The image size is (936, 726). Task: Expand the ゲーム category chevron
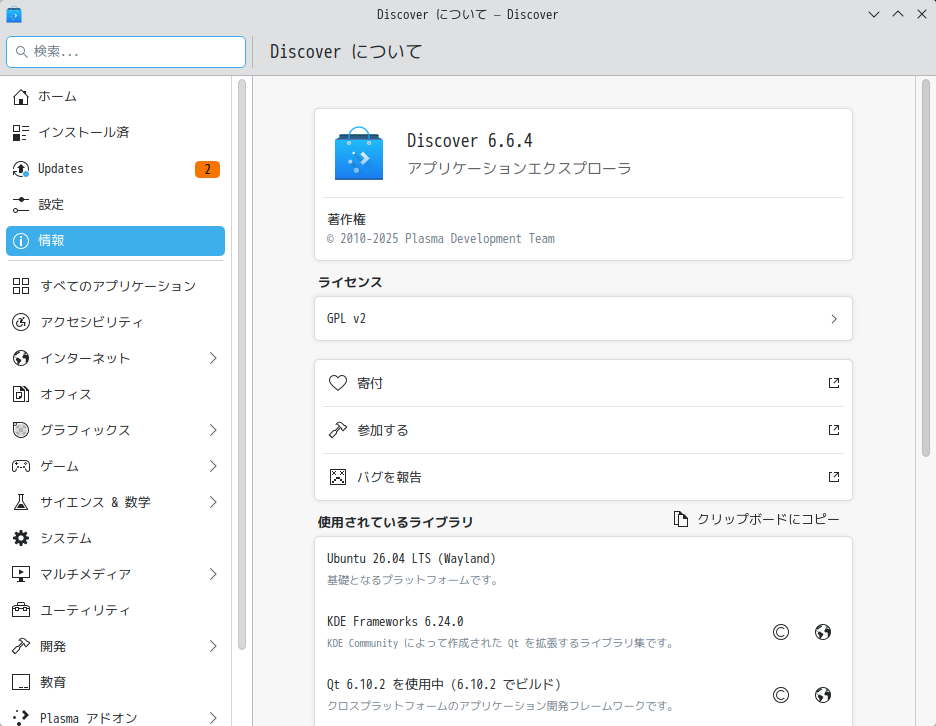click(x=213, y=466)
